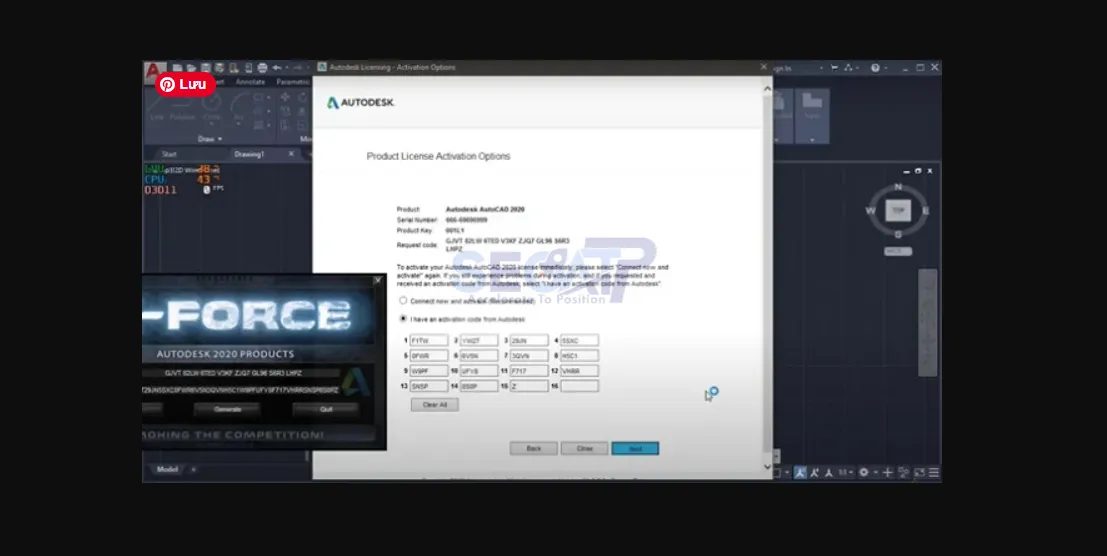Click the Clear All button
This screenshot has height=556, width=1107.
point(435,405)
